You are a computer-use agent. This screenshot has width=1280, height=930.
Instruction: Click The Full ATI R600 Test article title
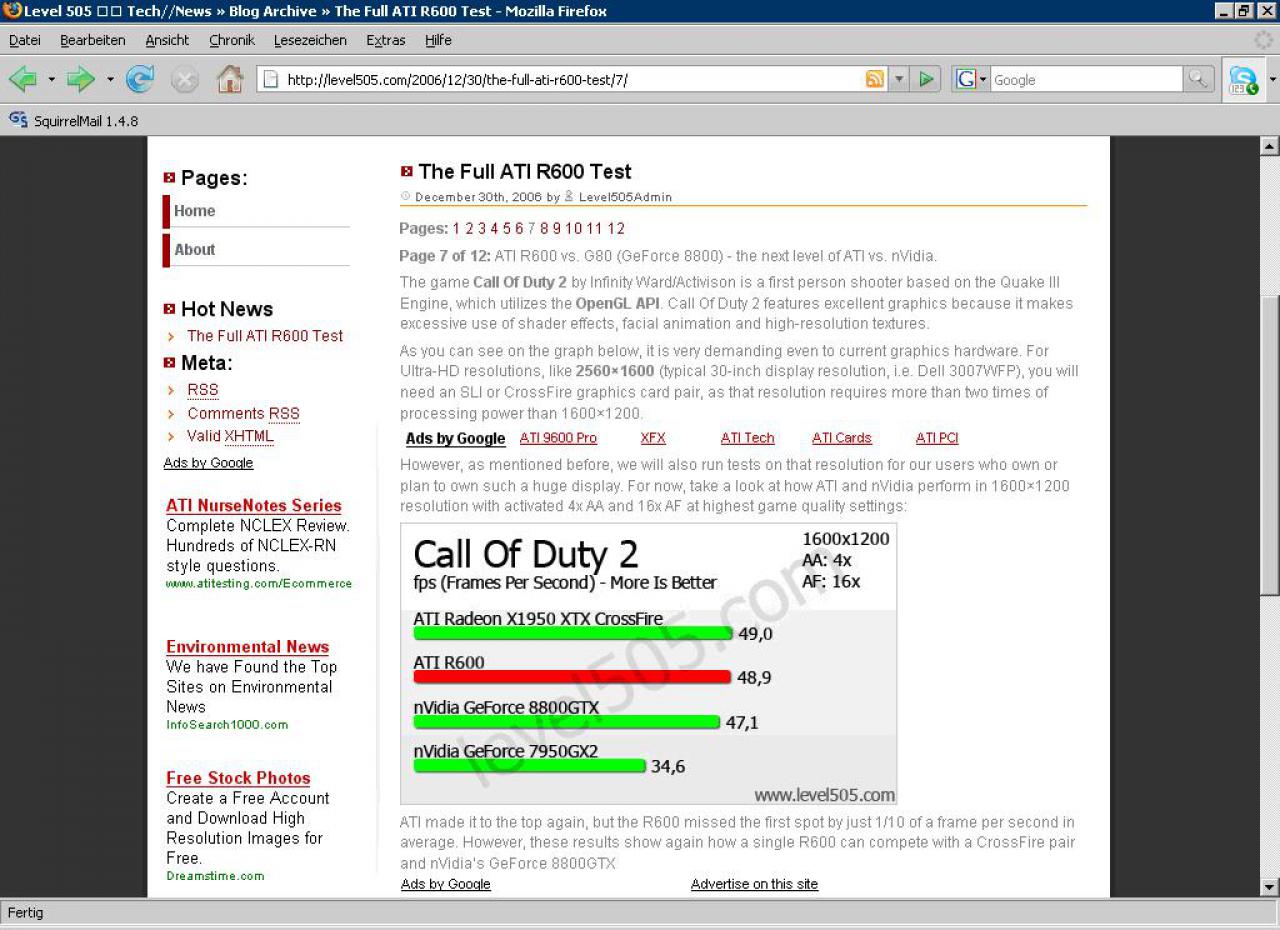click(525, 172)
